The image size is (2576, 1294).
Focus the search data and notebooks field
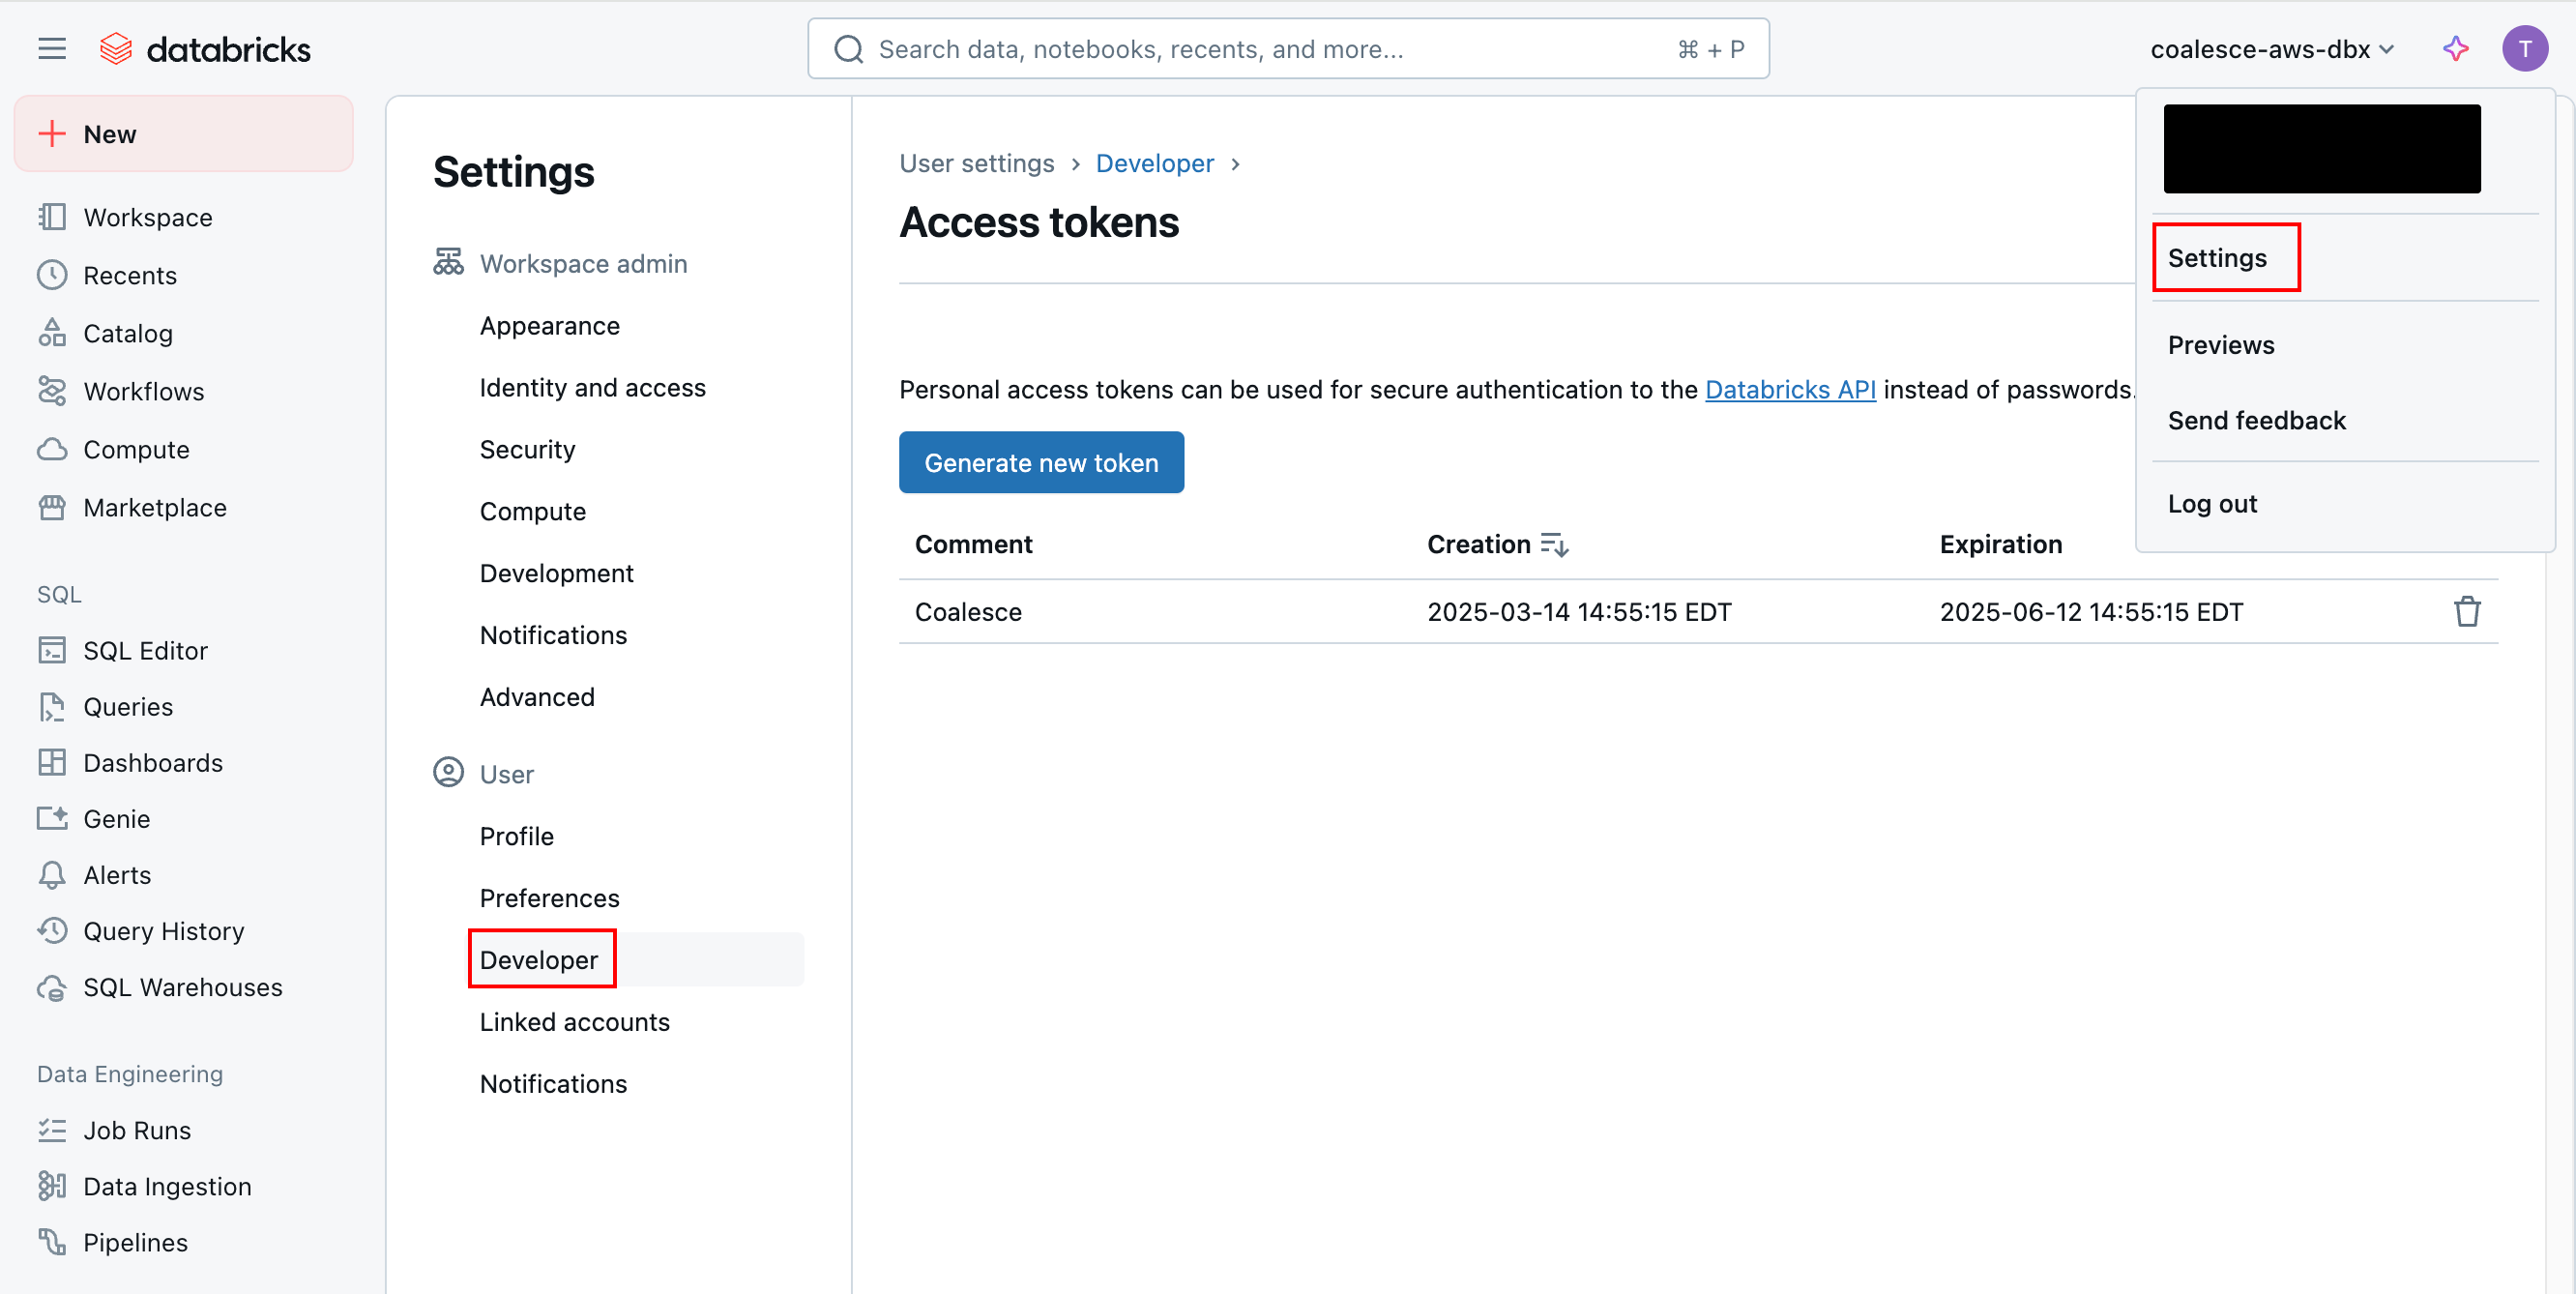pyautogui.click(x=1288, y=49)
